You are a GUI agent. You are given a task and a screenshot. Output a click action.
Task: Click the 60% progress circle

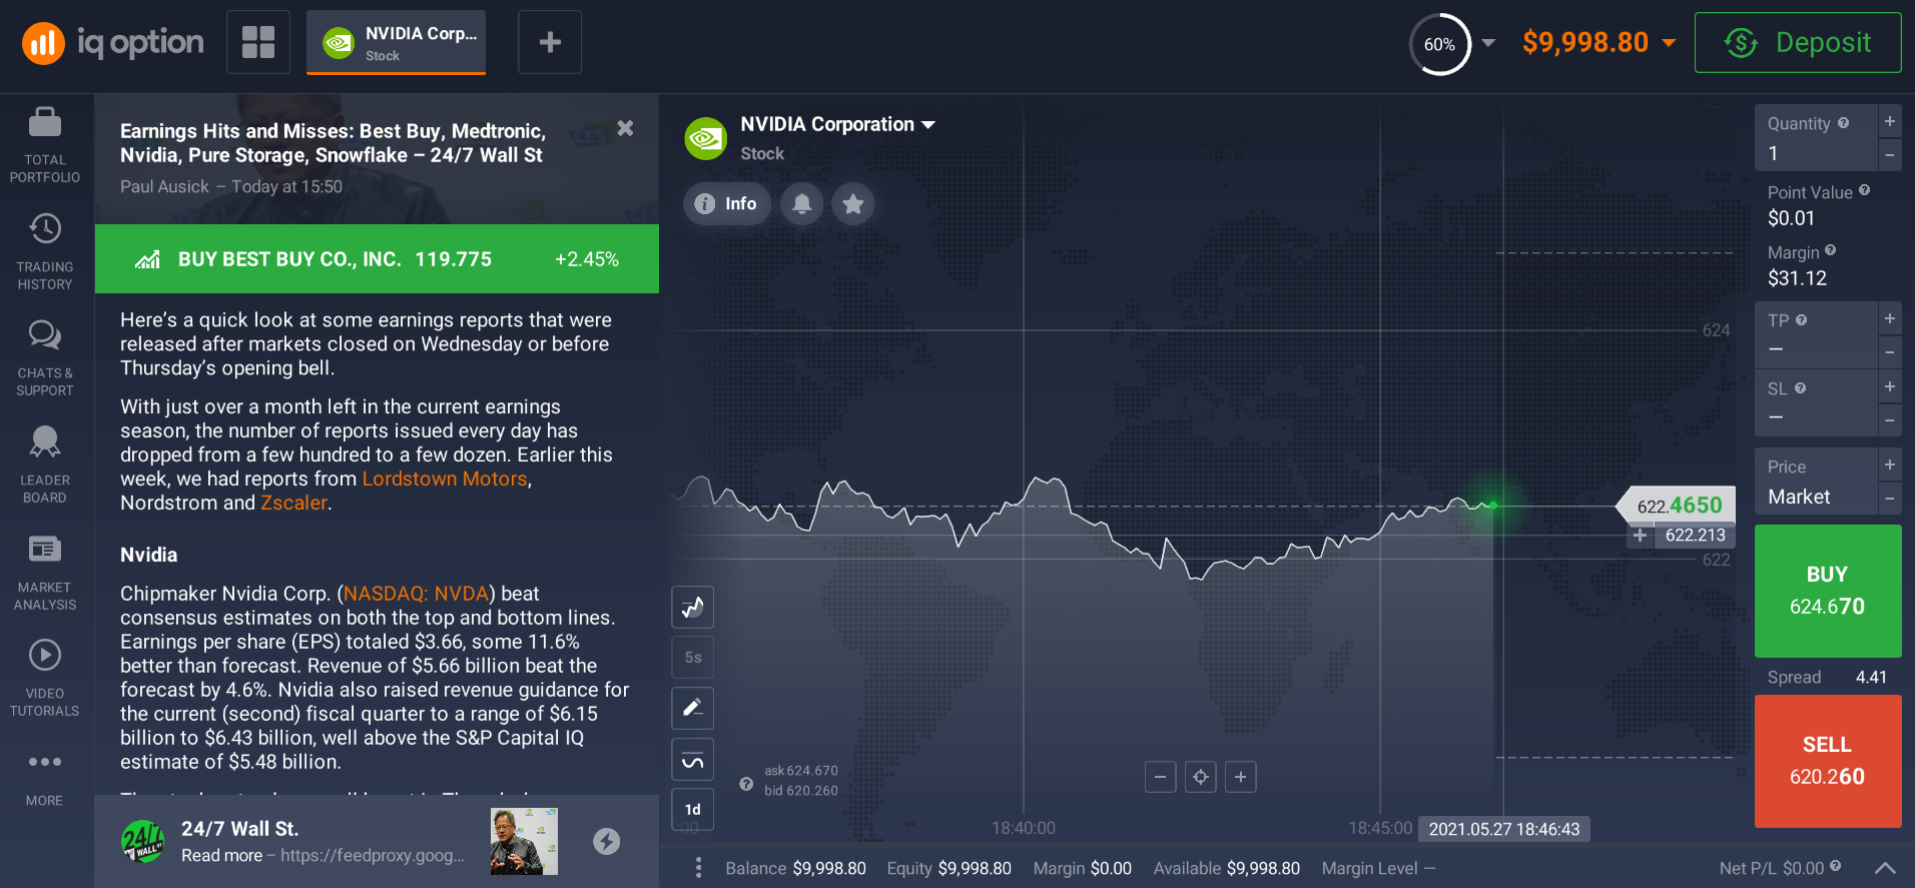point(1440,44)
